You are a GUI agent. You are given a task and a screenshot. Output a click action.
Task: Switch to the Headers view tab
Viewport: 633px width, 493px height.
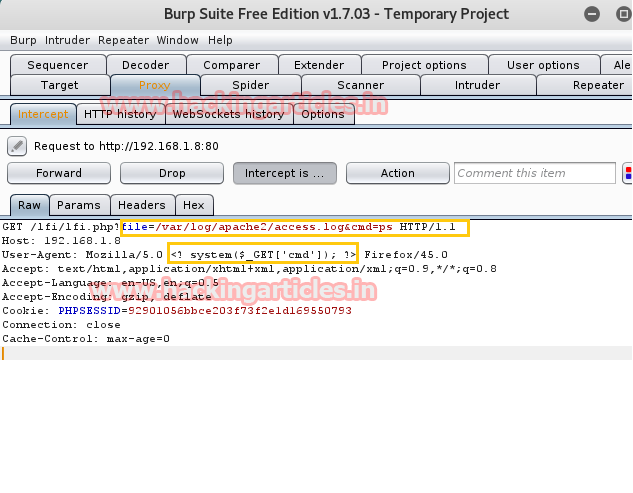[x=142, y=205]
